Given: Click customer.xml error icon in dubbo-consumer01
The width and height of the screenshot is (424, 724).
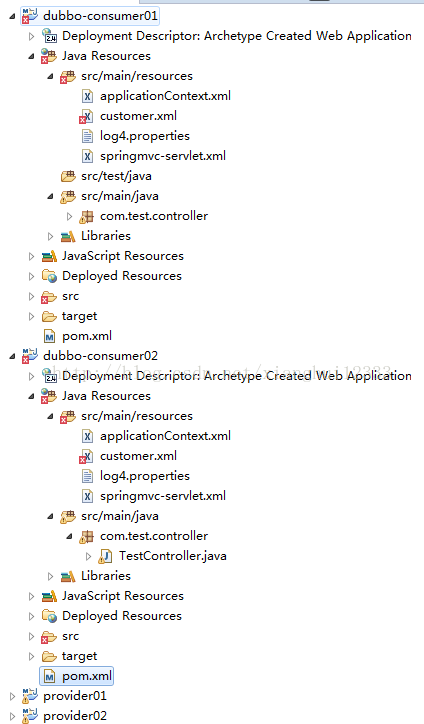Looking at the screenshot, I should pos(86,116).
